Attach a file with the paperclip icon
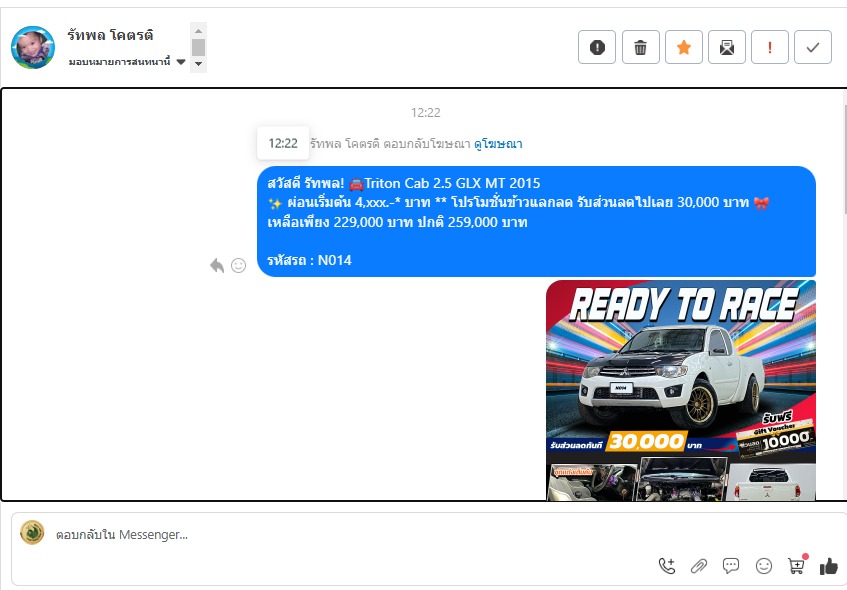847x590 pixels. coord(699,566)
